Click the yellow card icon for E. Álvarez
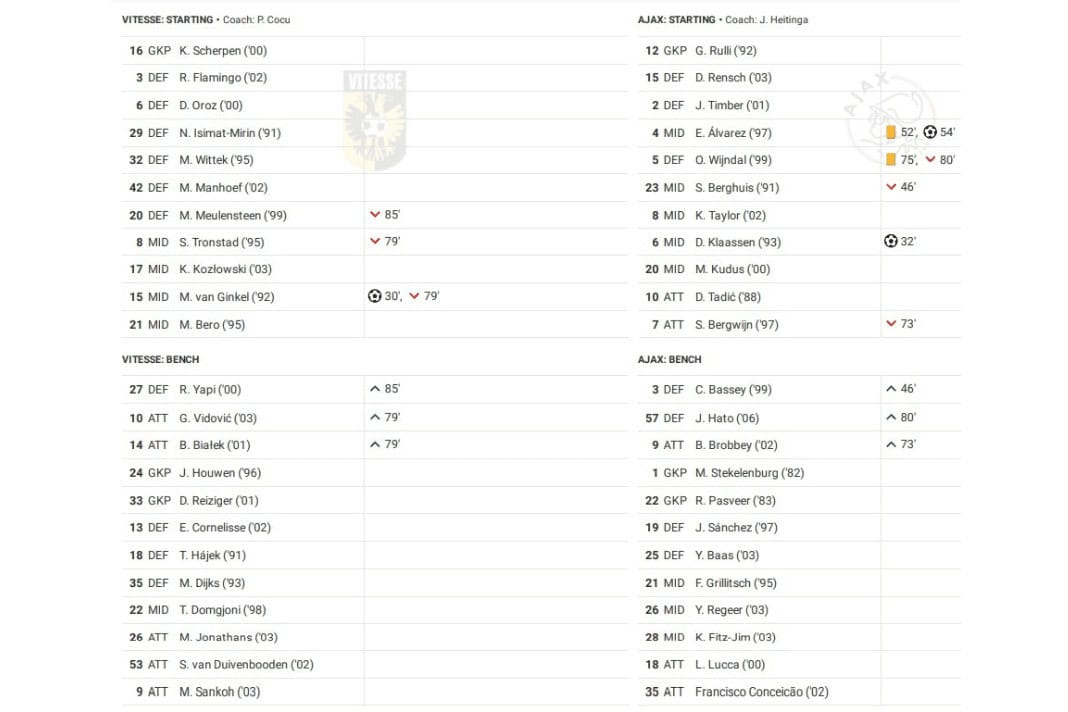1068x712 pixels. click(891, 132)
